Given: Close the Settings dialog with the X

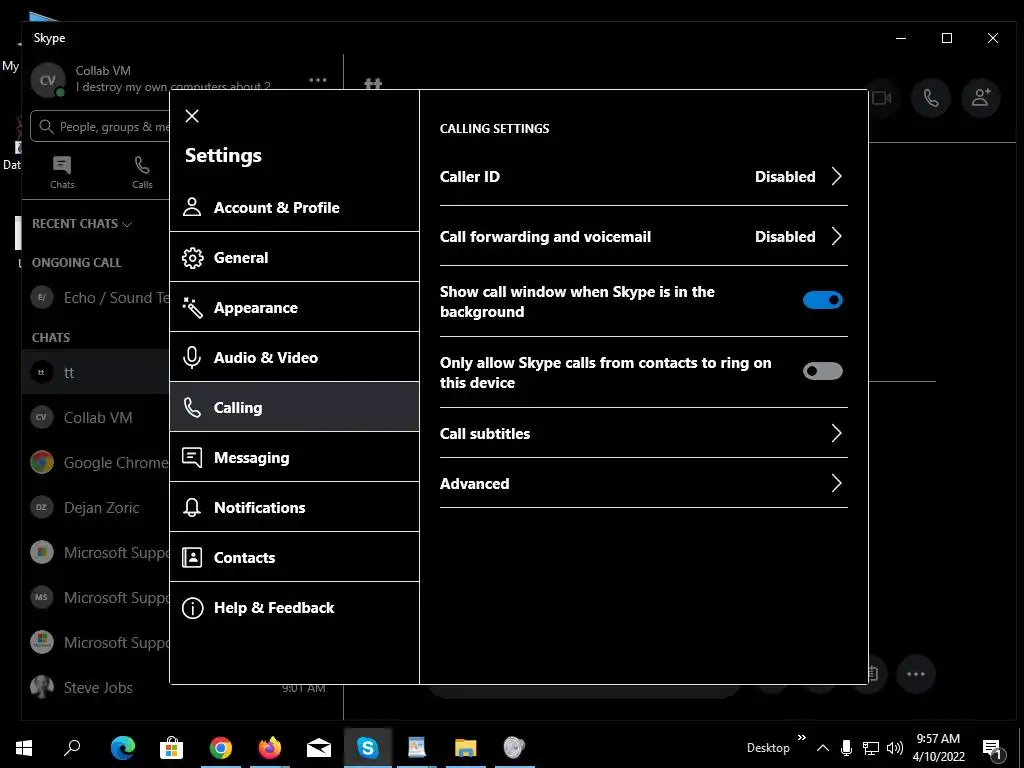Looking at the screenshot, I should coord(192,116).
